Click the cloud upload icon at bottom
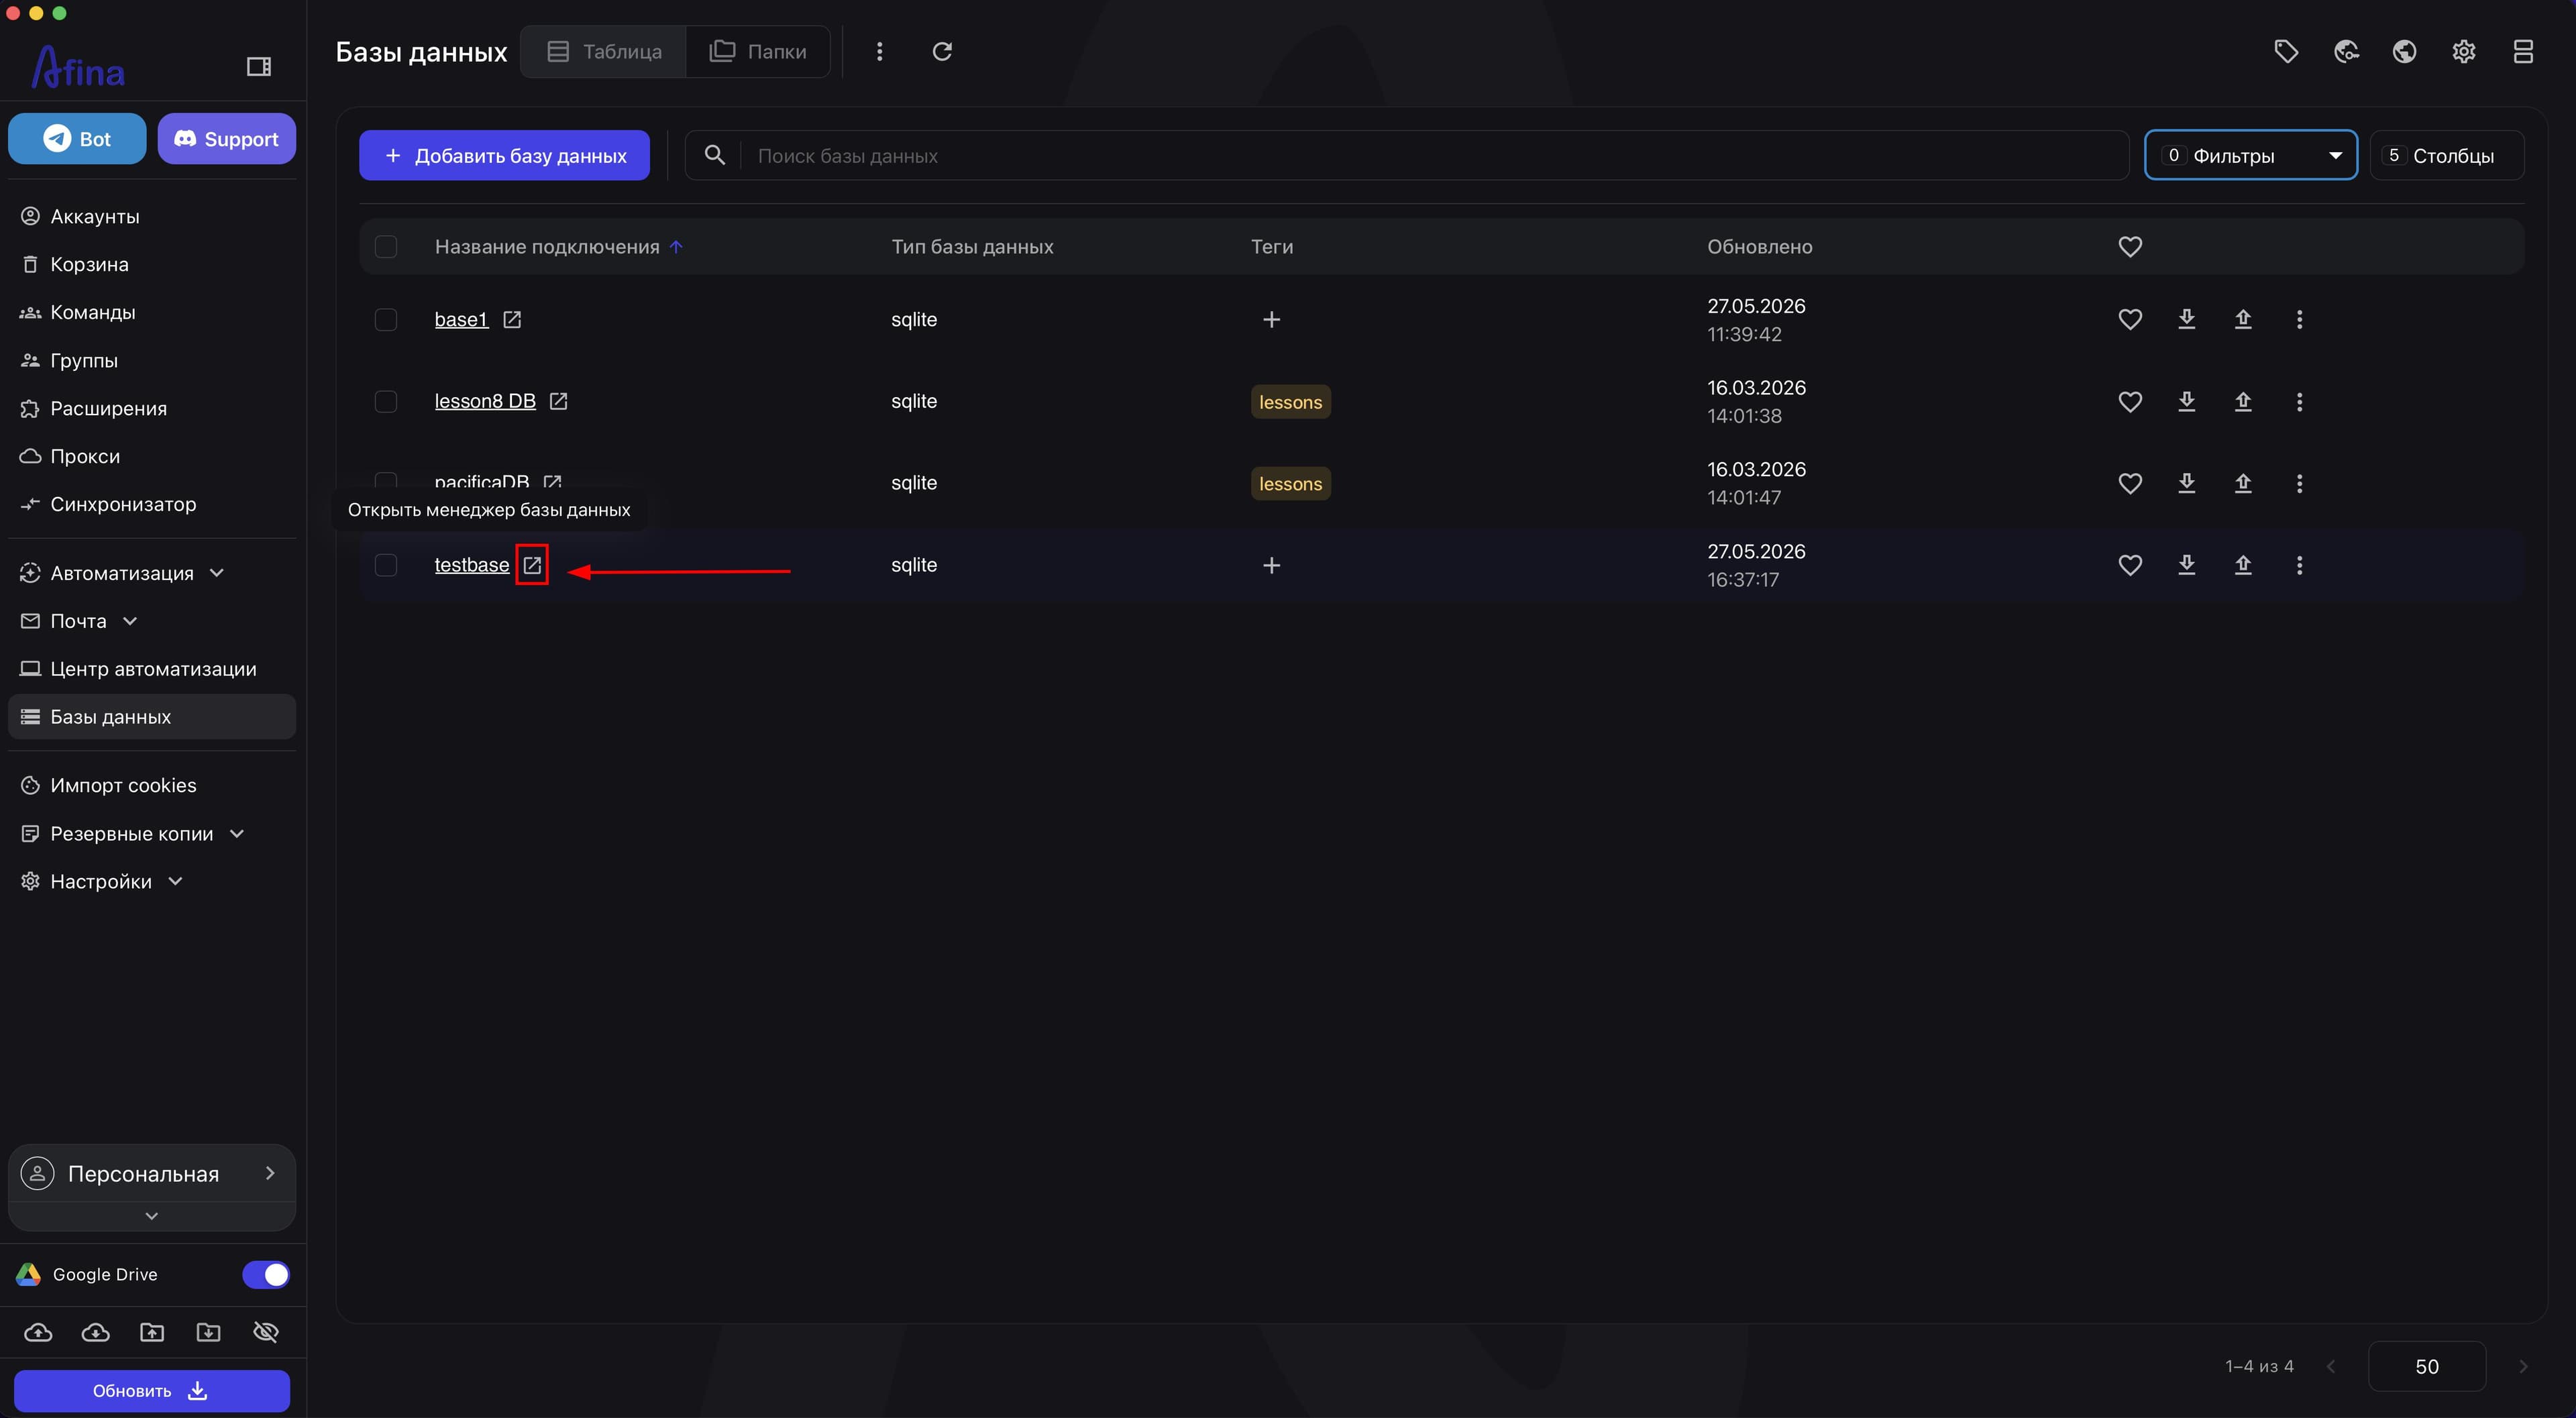This screenshot has height=1418, width=2576. point(38,1332)
